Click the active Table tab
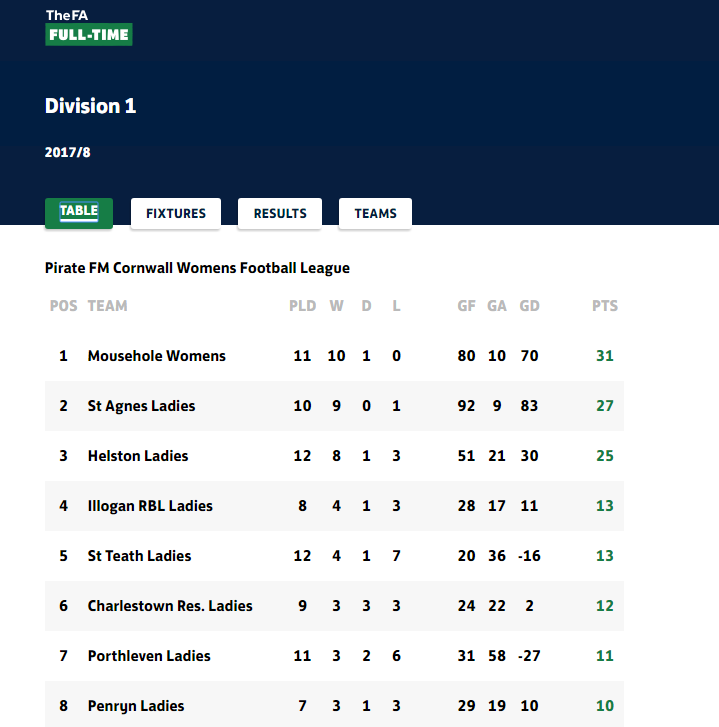Viewport: 719px width, 727px height. pyautogui.click(x=79, y=213)
